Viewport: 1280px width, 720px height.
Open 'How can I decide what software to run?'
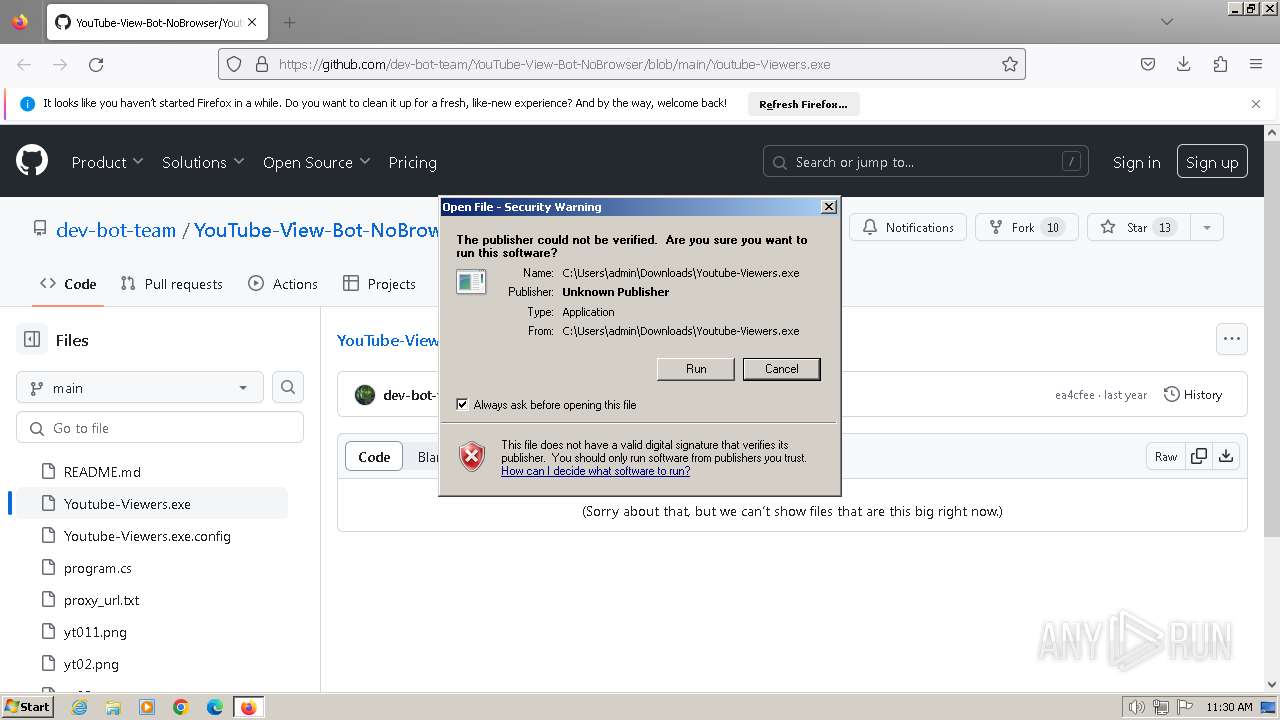(x=595, y=471)
